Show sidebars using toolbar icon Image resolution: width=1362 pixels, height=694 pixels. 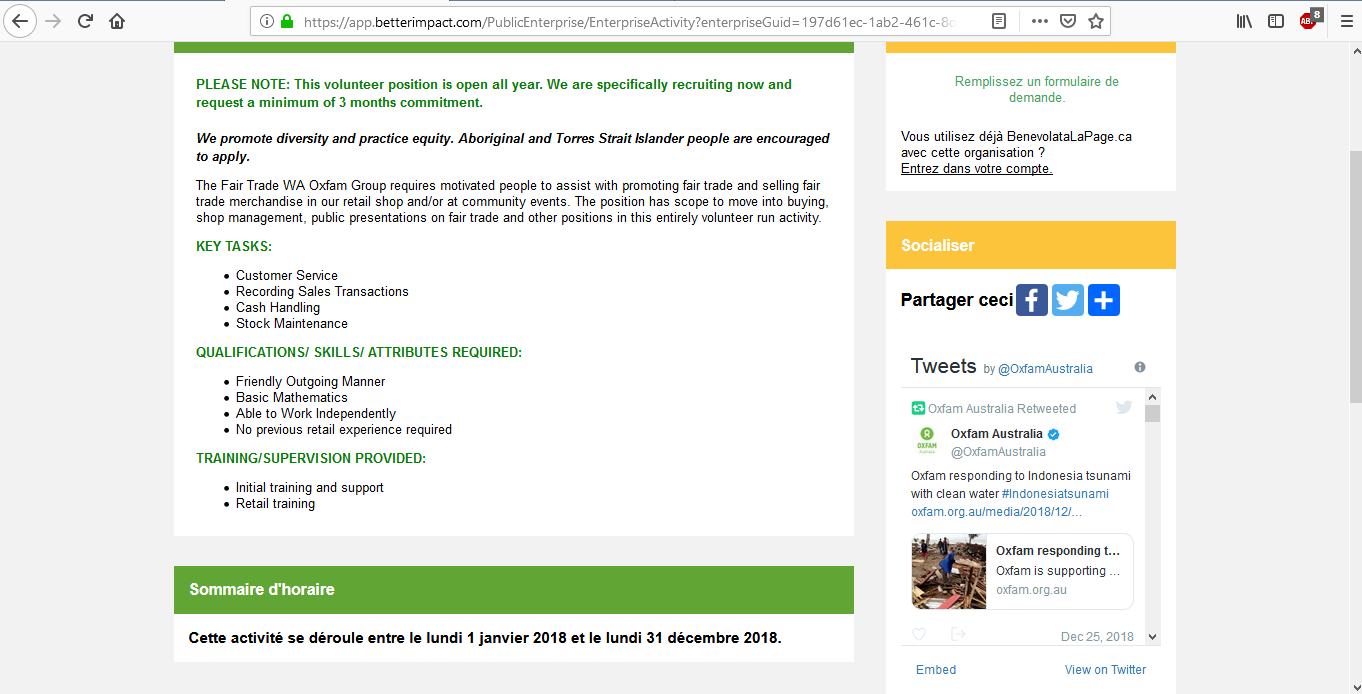[1276, 21]
